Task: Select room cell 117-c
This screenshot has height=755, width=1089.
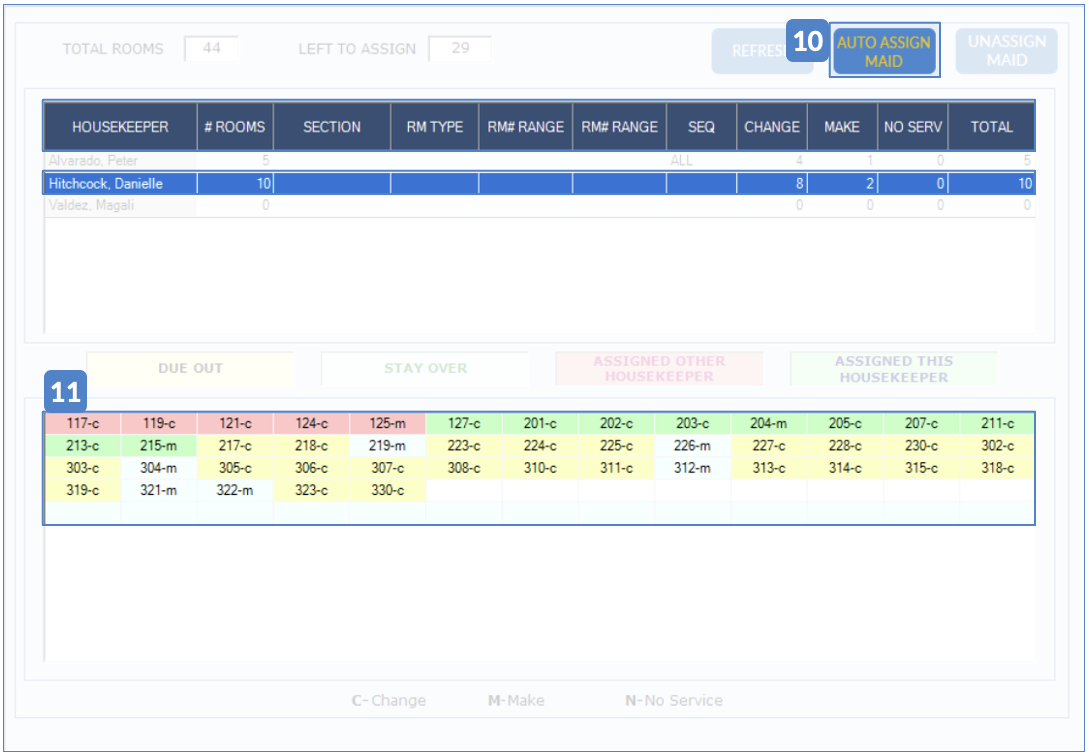Action: coord(82,424)
